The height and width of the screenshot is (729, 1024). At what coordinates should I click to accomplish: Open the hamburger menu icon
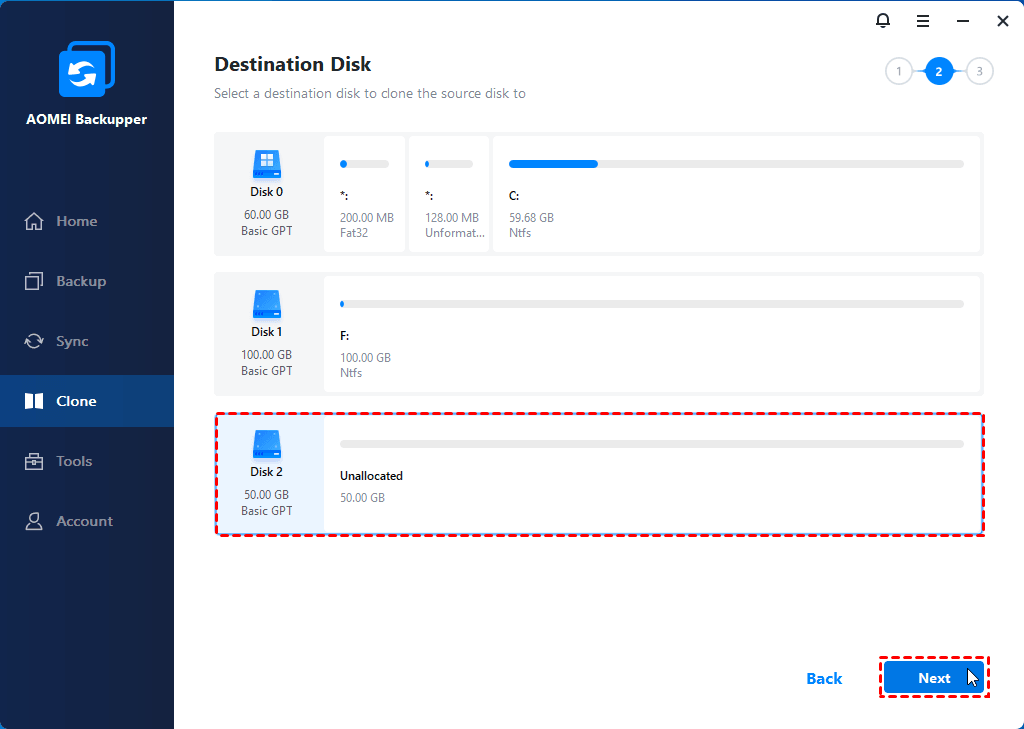(923, 22)
